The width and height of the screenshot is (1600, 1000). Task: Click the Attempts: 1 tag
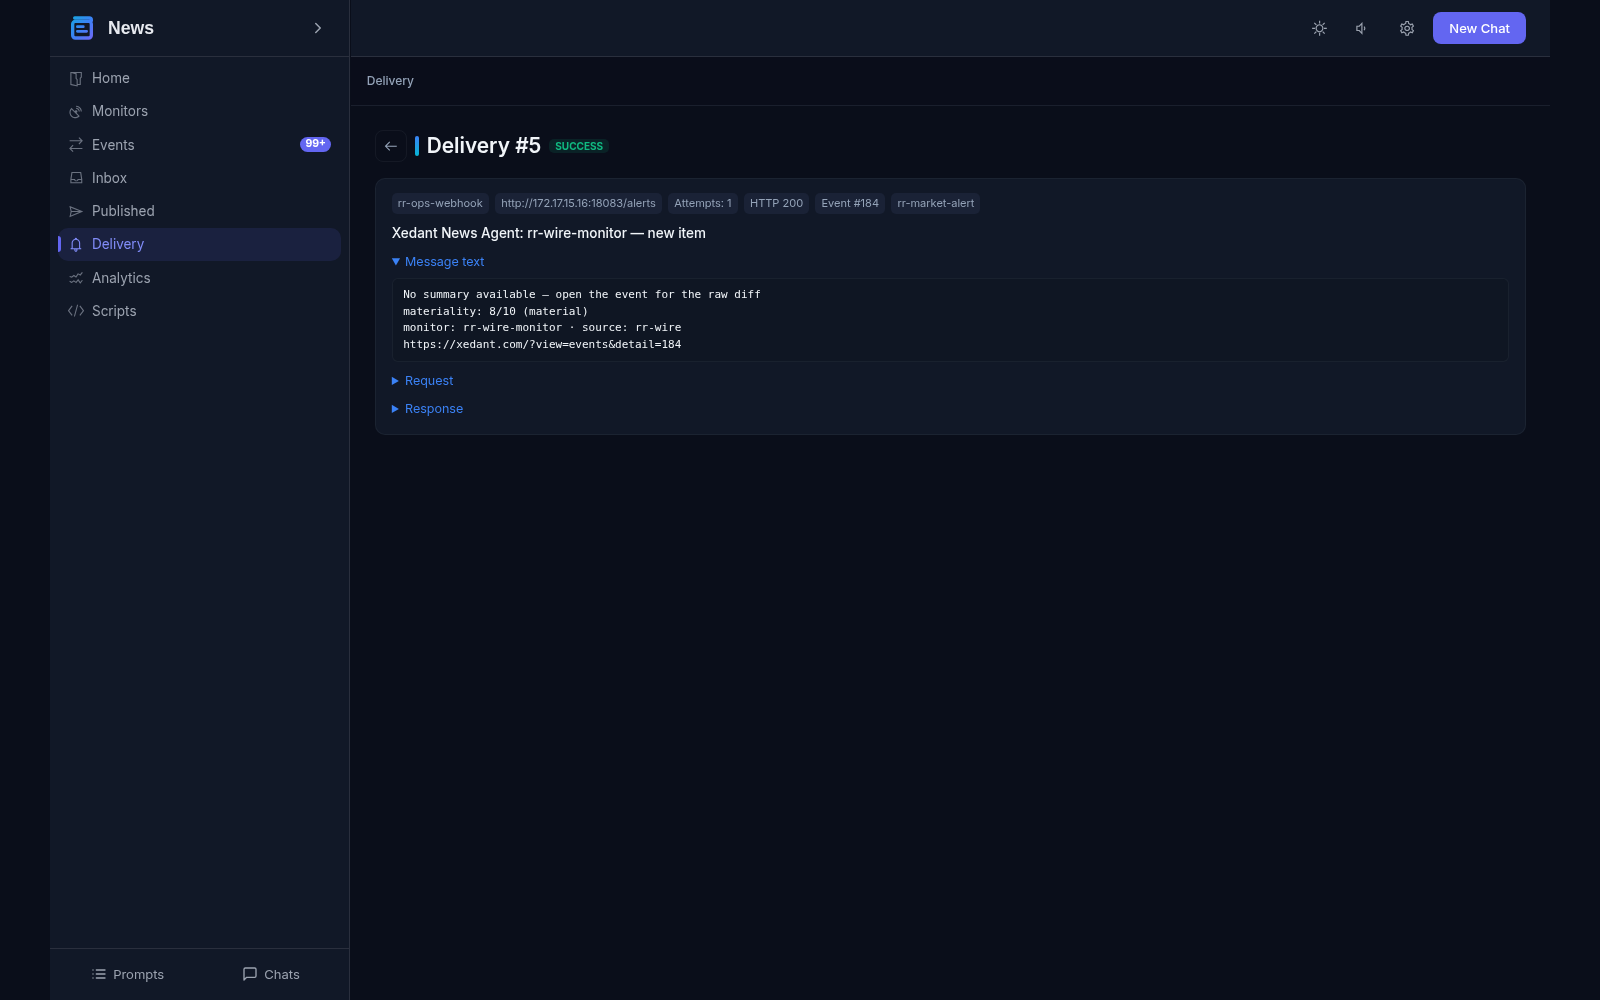703,203
